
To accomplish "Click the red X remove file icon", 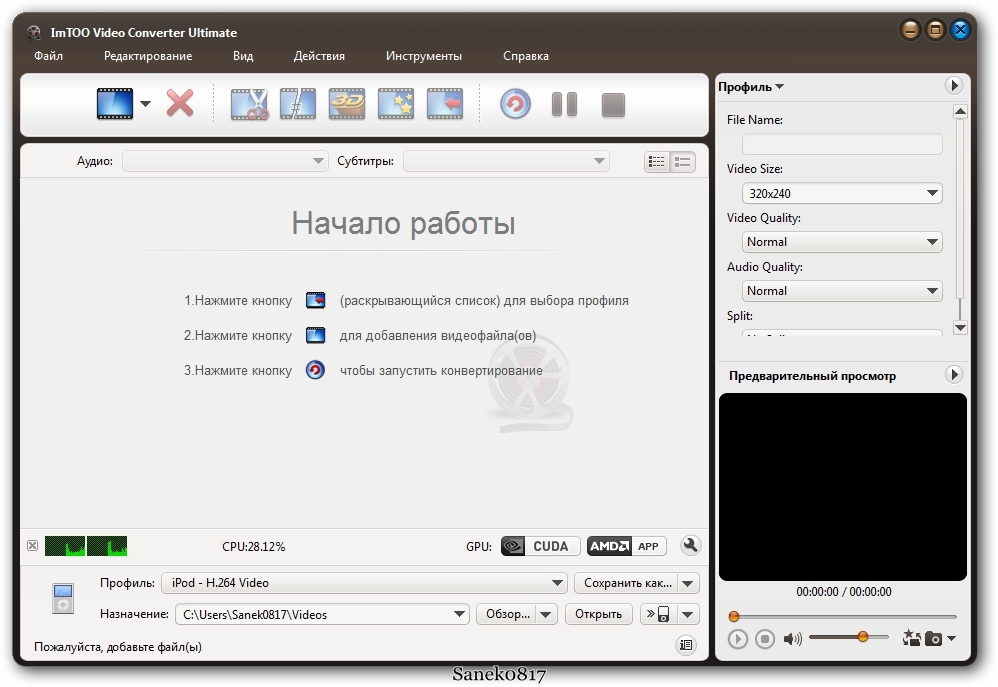I will (180, 103).
